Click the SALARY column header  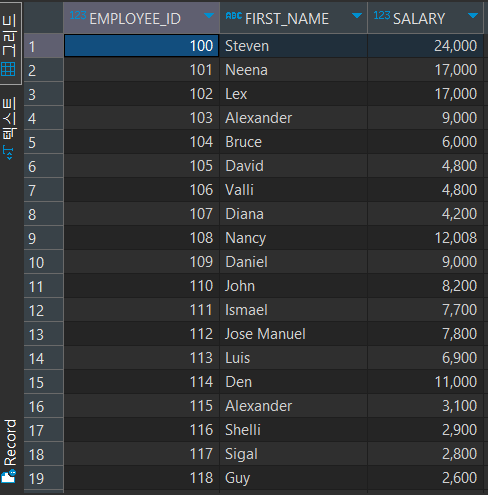click(x=425, y=18)
